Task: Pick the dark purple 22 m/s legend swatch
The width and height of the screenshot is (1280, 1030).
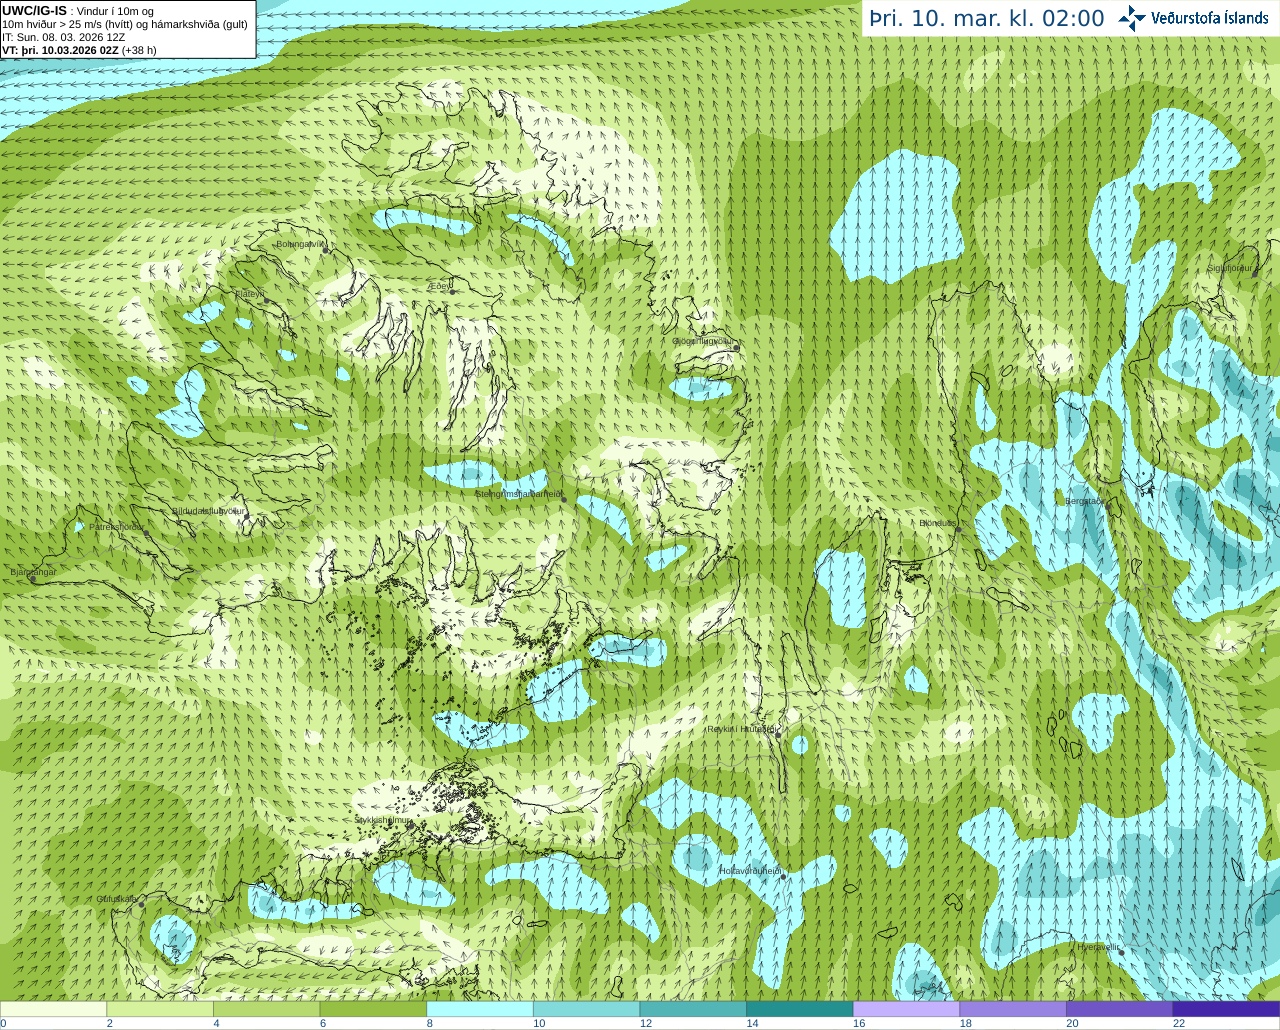Action: pos(1226,1009)
